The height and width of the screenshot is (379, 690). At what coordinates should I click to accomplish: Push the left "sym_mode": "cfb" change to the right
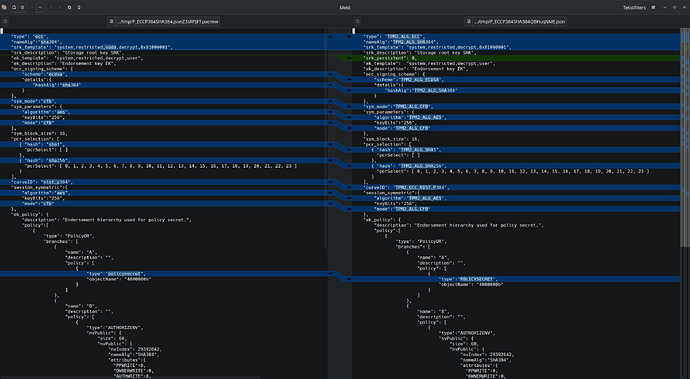pos(330,101)
